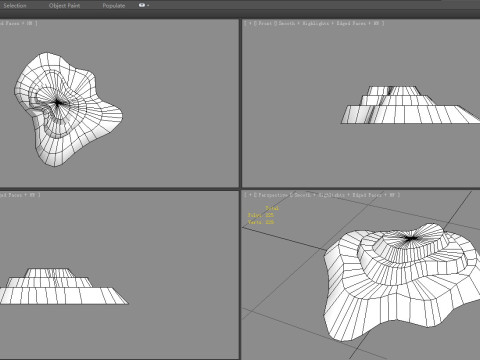
Task: Open the Perspective viewport [+] menu
Action: [250, 195]
